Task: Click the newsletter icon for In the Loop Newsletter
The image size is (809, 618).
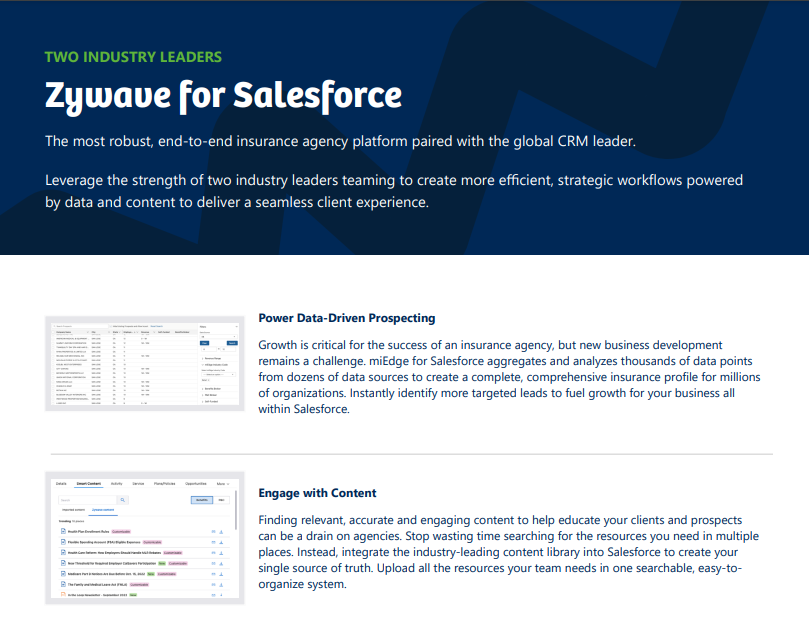Action: (x=61, y=594)
